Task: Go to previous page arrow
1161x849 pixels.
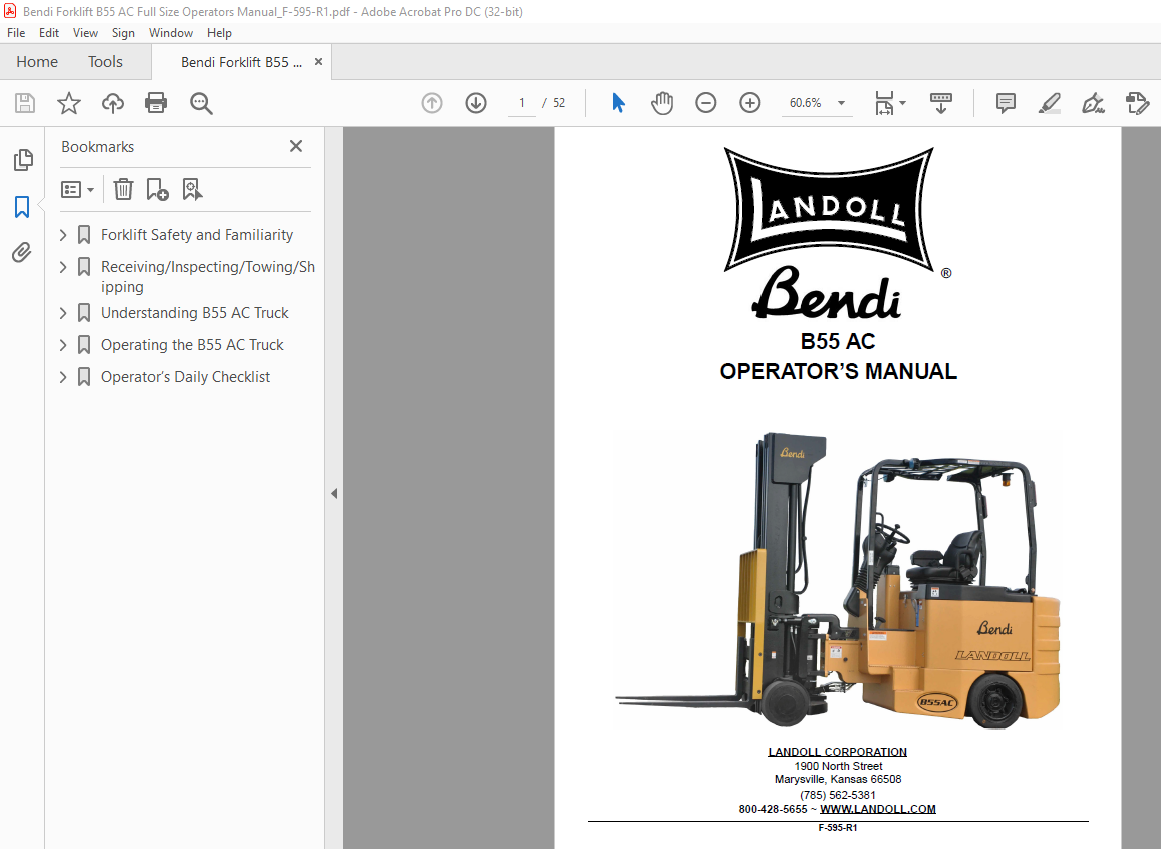Action: [432, 103]
